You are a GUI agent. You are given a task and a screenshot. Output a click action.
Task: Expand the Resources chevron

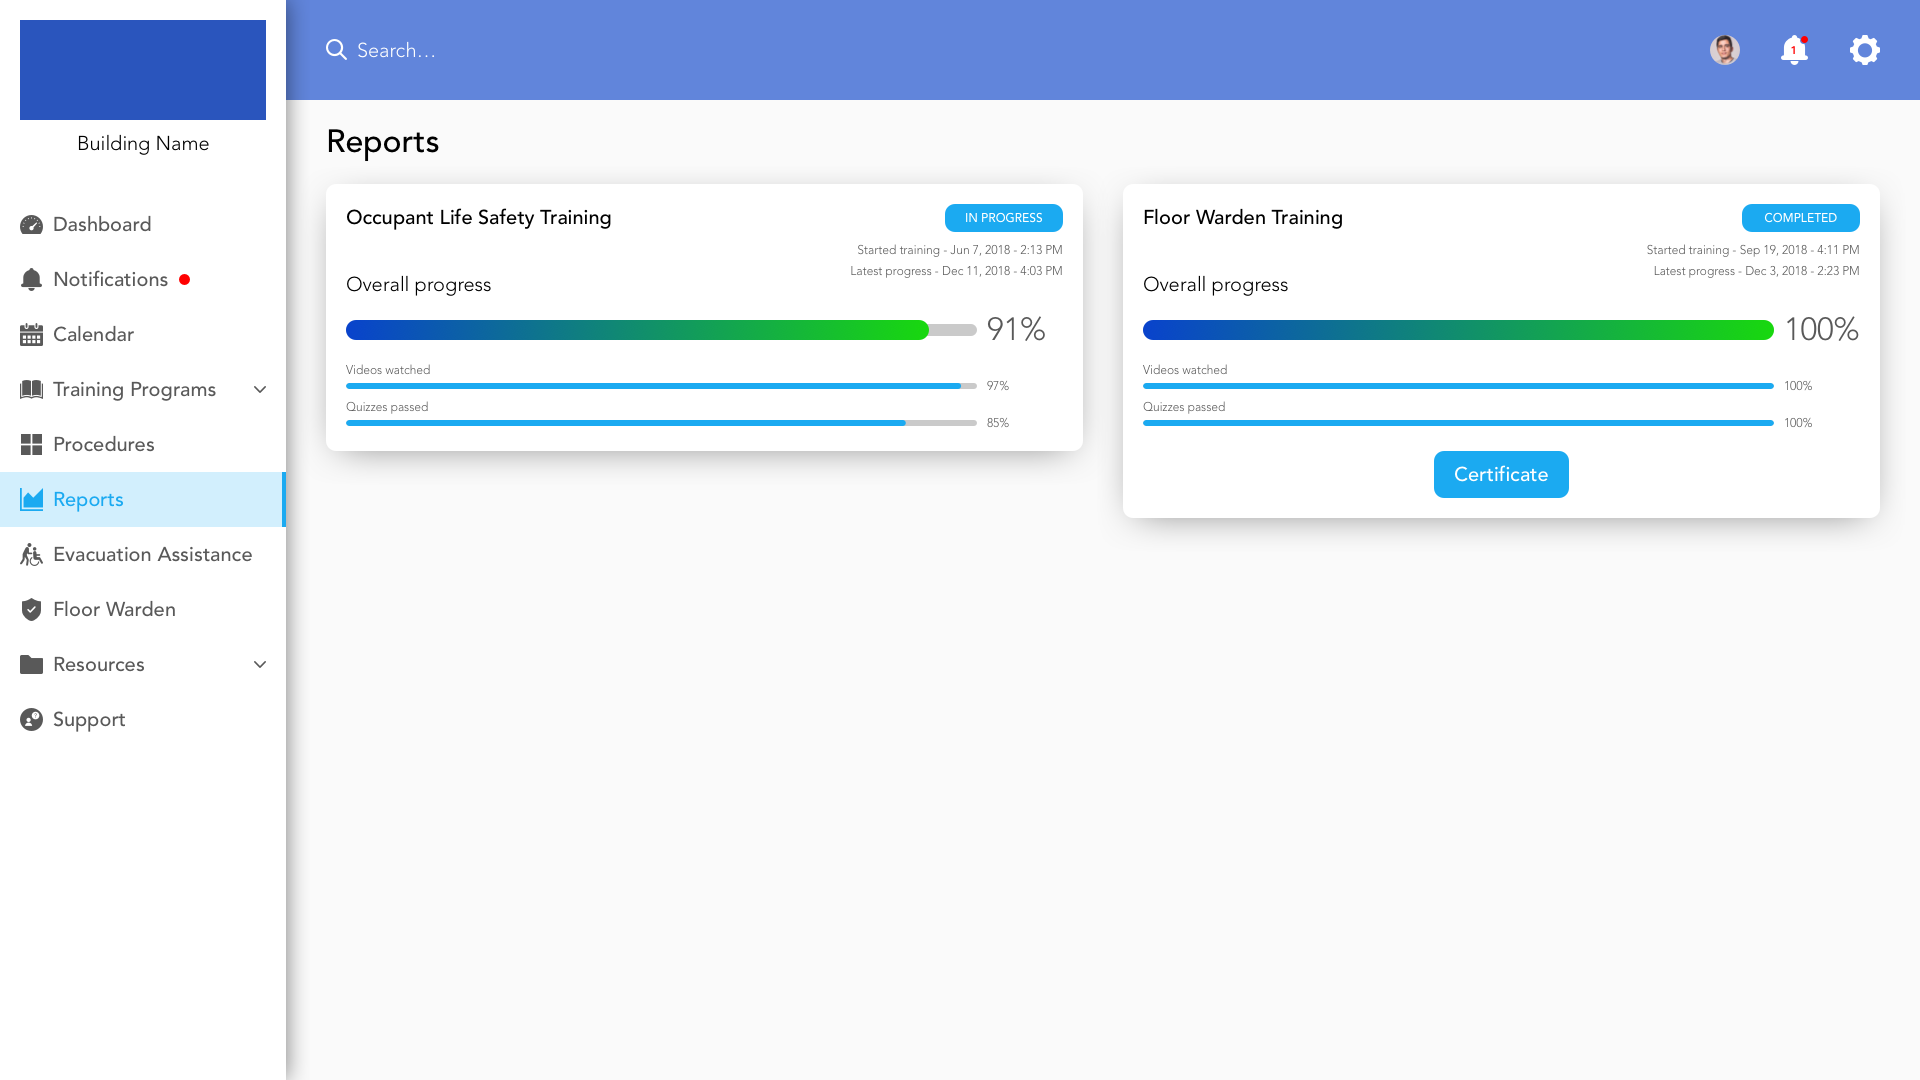pyautogui.click(x=260, y=665)
